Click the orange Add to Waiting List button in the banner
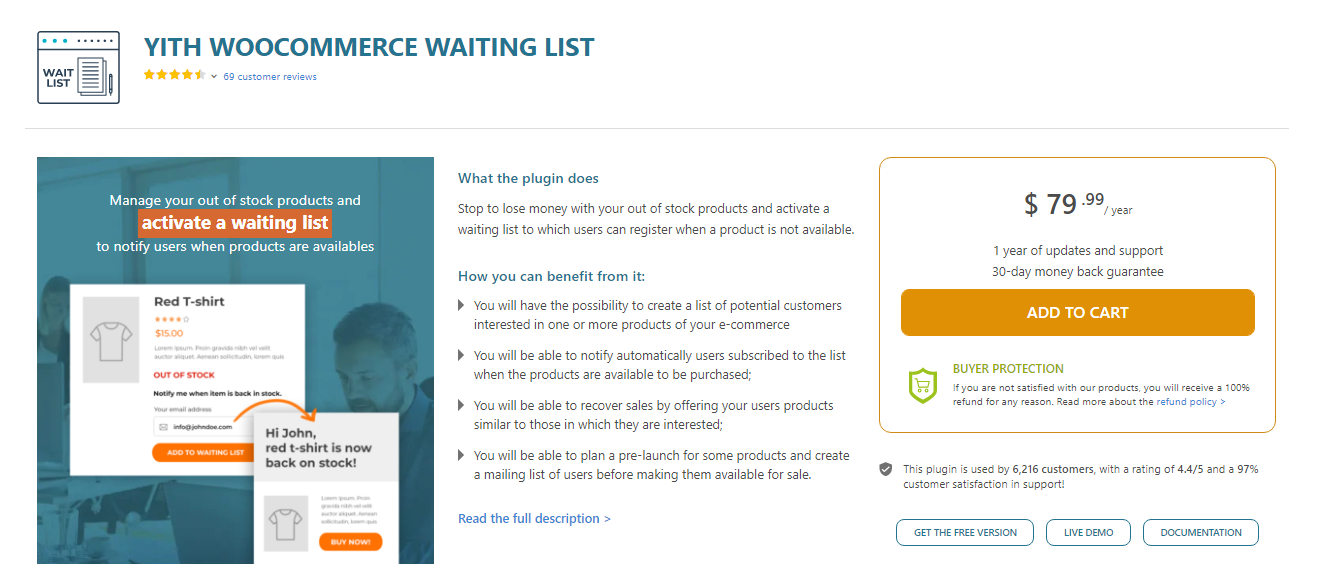This screenshot has height=564, width=1319. [x=205, y=452]
